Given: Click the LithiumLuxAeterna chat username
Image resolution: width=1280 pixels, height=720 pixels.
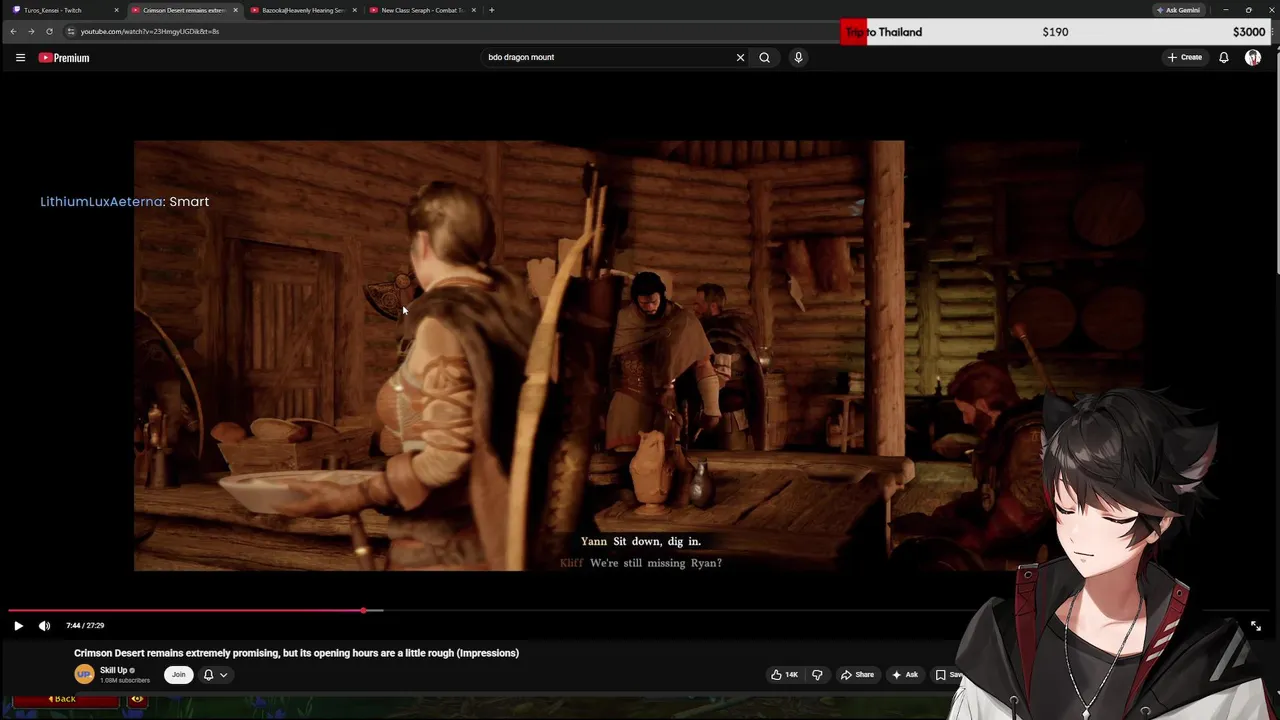Looking at the screenshot, I should click(x=101, y=202).
